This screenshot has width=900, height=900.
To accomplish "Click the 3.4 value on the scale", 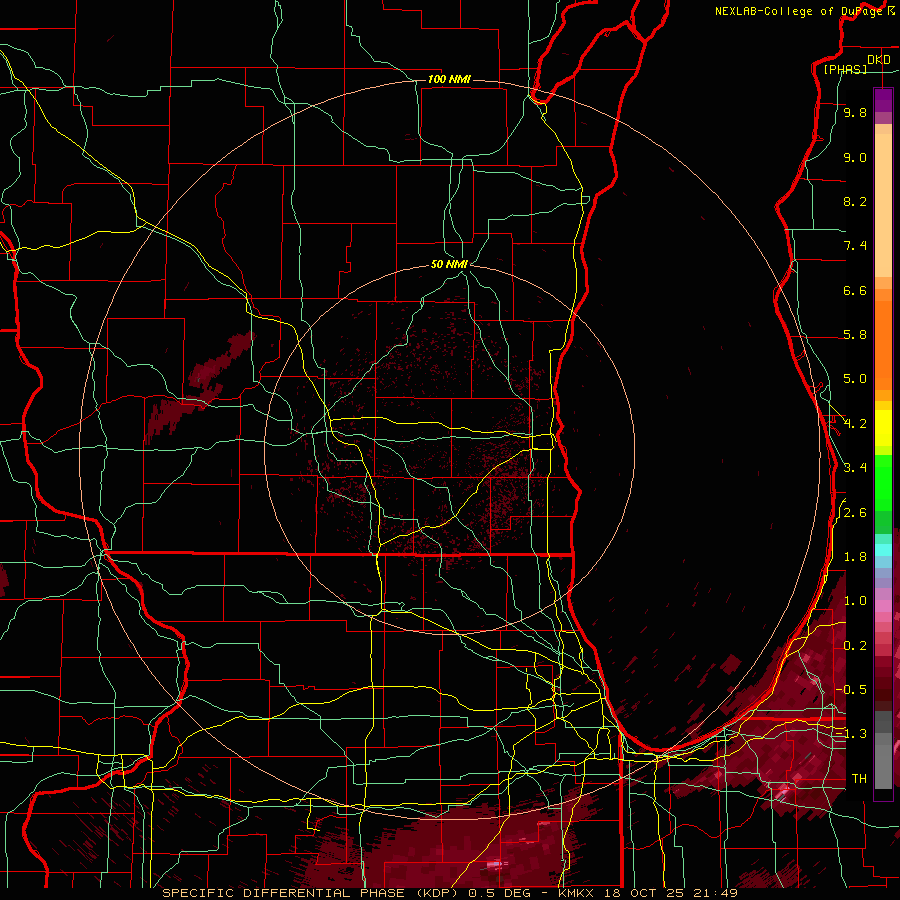I will [855, 468].
